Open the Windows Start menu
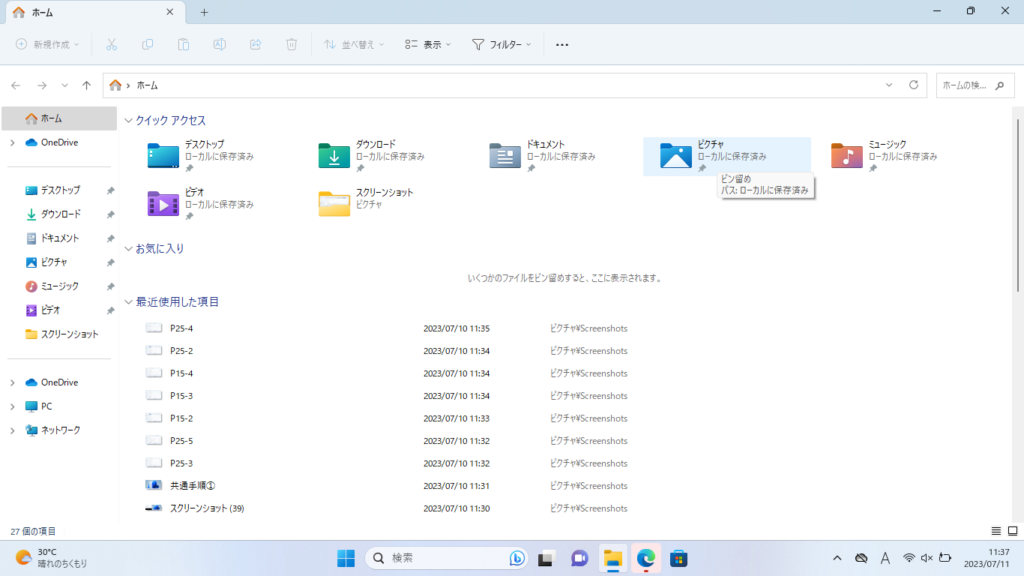Screen dimensions: 1024x576 pos(345,558)
